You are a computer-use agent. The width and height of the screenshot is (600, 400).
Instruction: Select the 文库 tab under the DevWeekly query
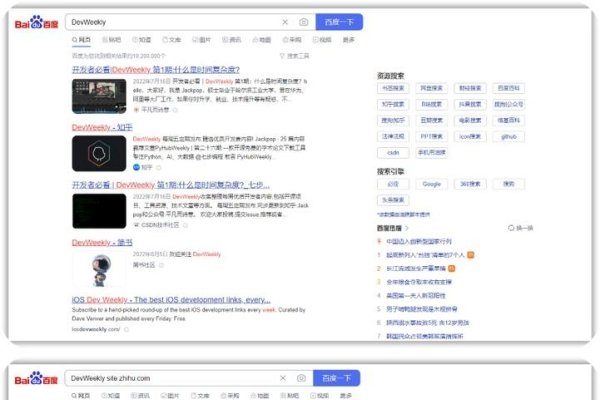[171, 40]
